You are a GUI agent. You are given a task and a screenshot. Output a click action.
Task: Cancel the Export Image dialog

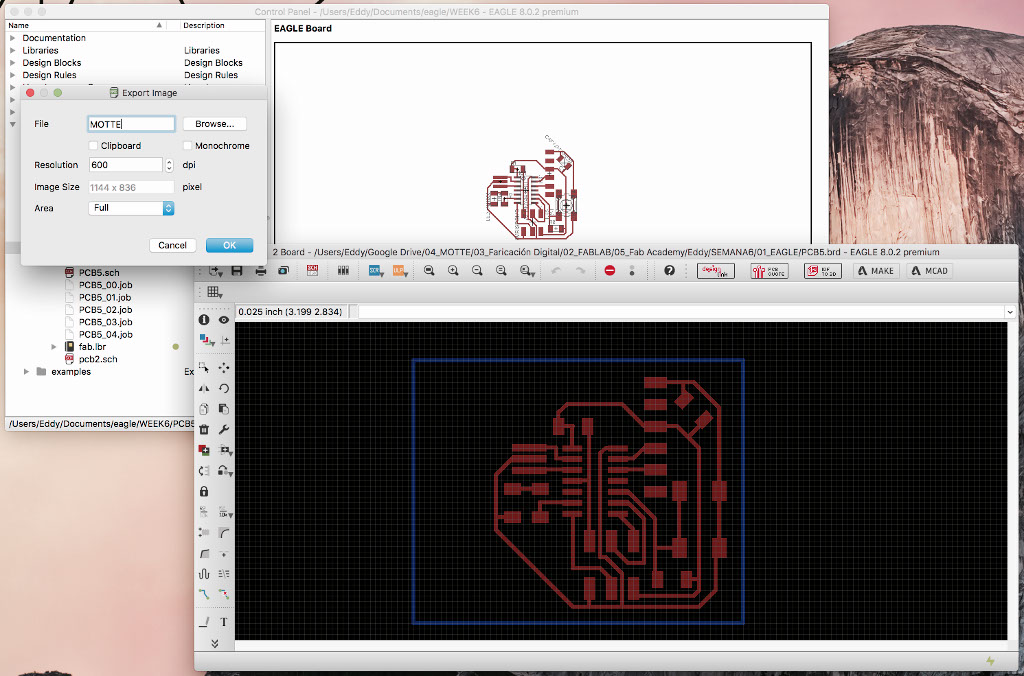pyautogui.click(x=172, y=245)
